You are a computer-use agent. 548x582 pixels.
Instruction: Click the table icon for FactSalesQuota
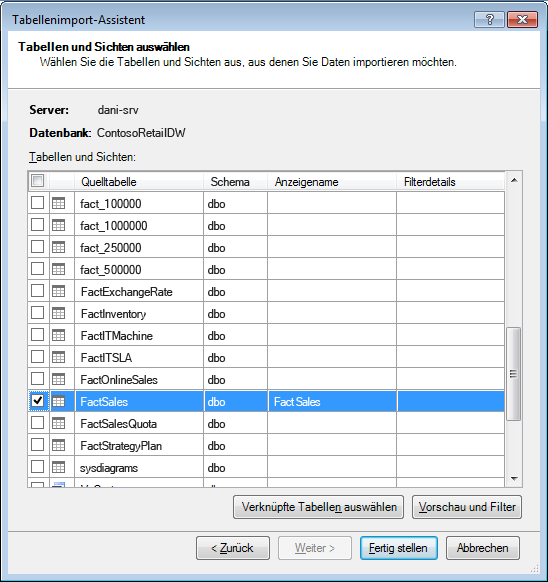[x=58, y=423]
